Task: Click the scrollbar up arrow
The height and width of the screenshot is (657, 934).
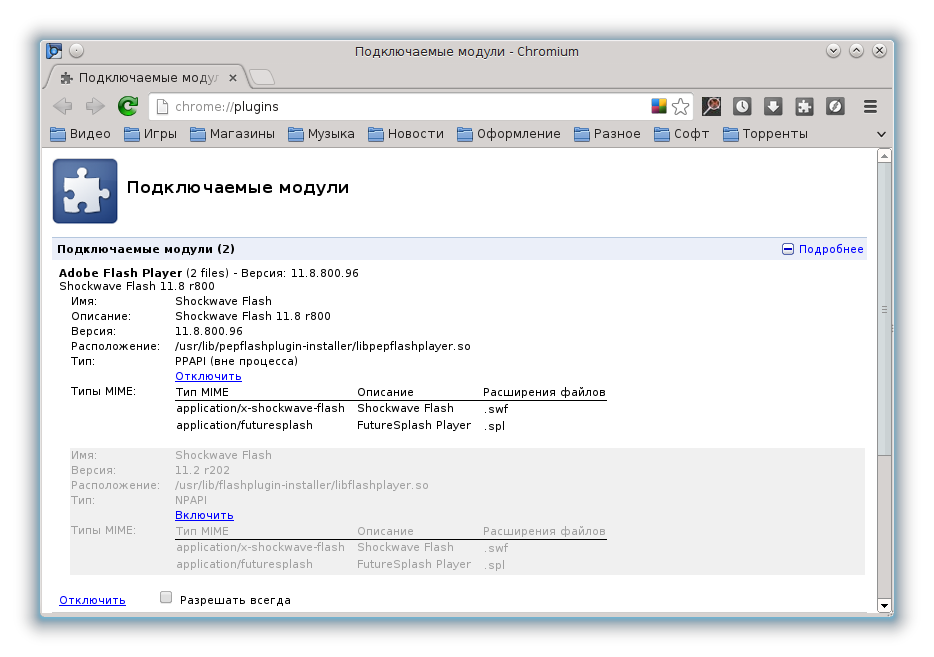Action: pyautogui.click(x=885, y=156)
